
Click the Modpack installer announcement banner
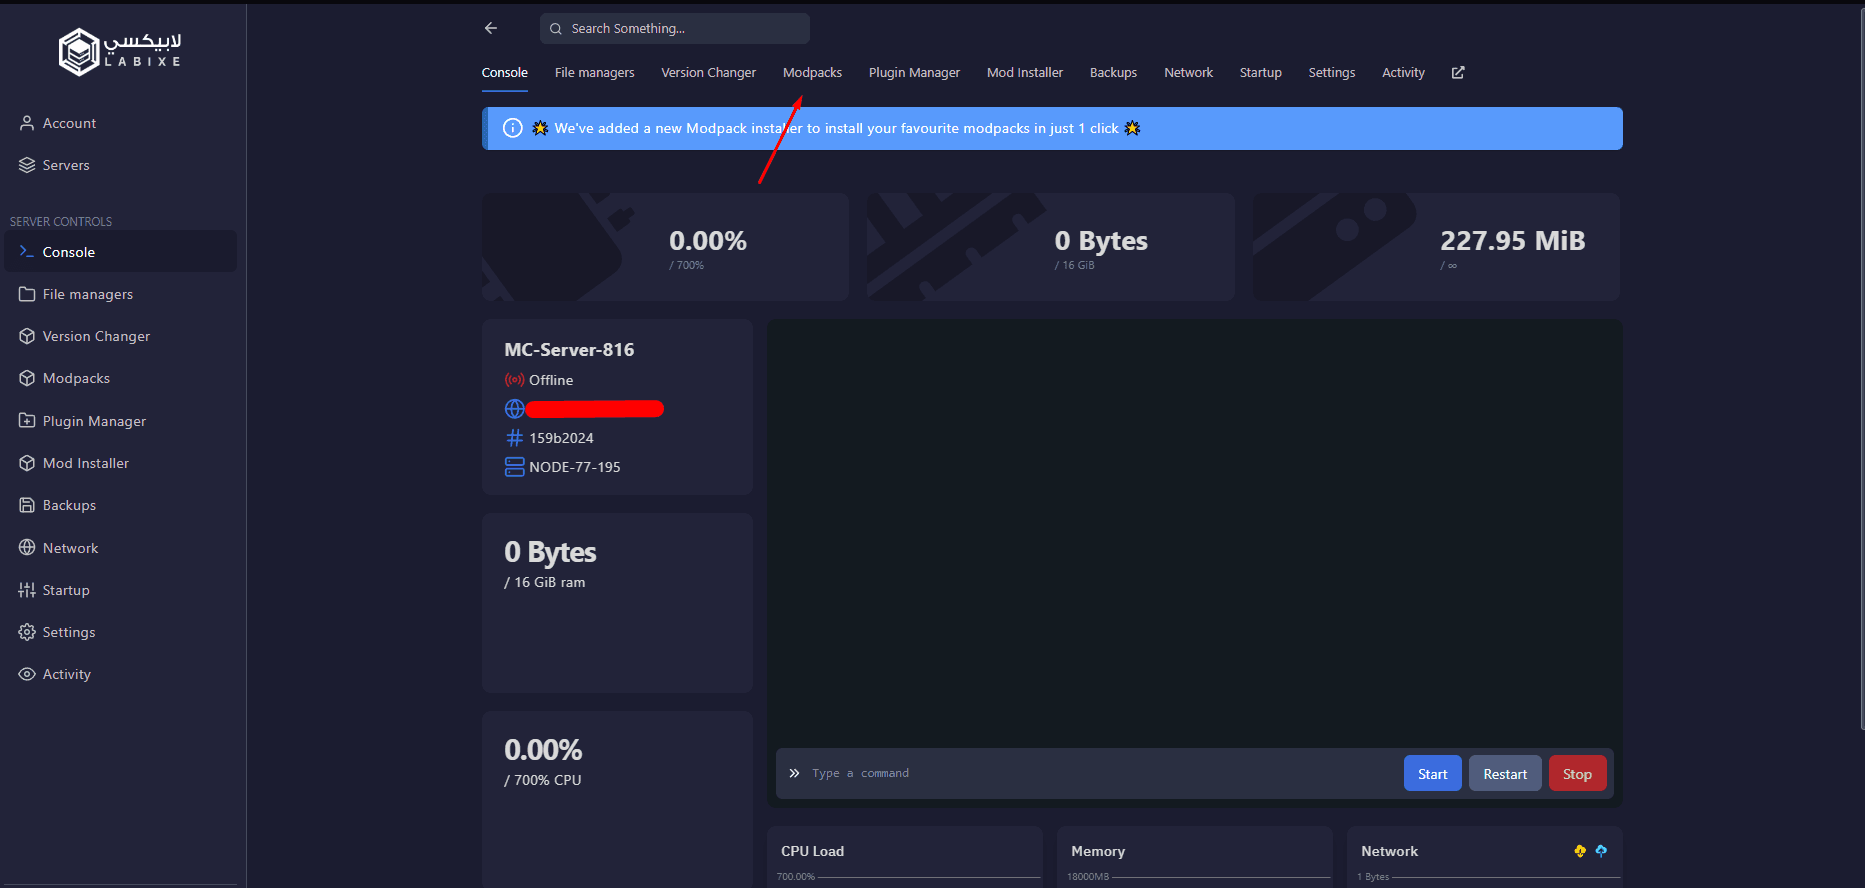pos(1052,129)
